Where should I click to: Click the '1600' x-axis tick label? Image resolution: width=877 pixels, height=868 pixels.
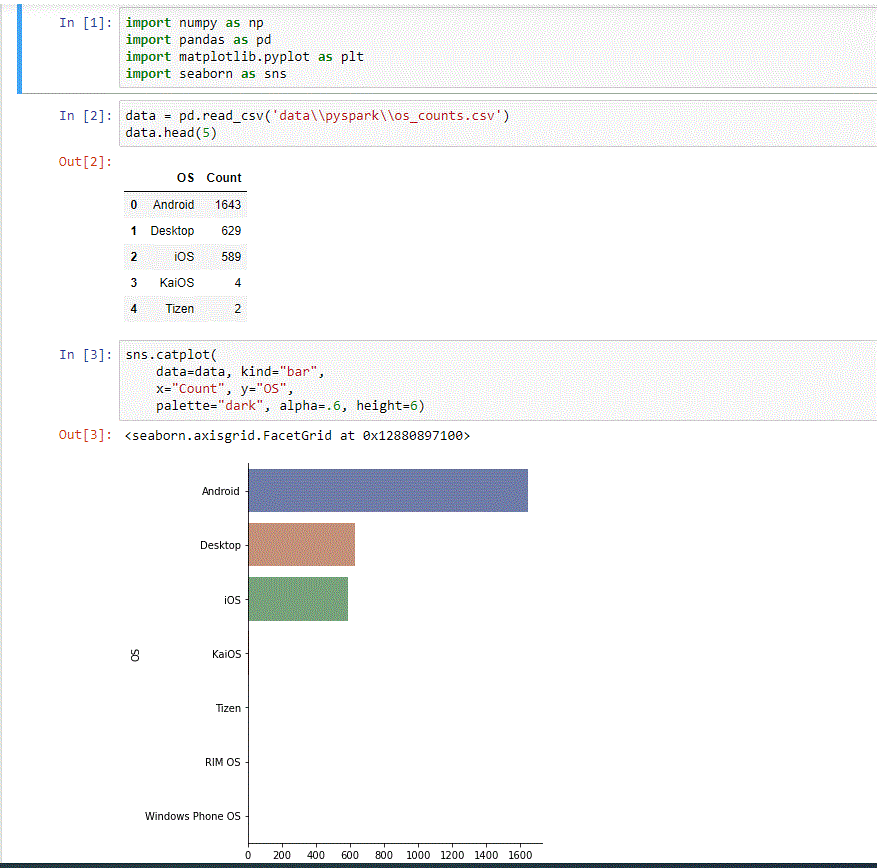[520, 855]
